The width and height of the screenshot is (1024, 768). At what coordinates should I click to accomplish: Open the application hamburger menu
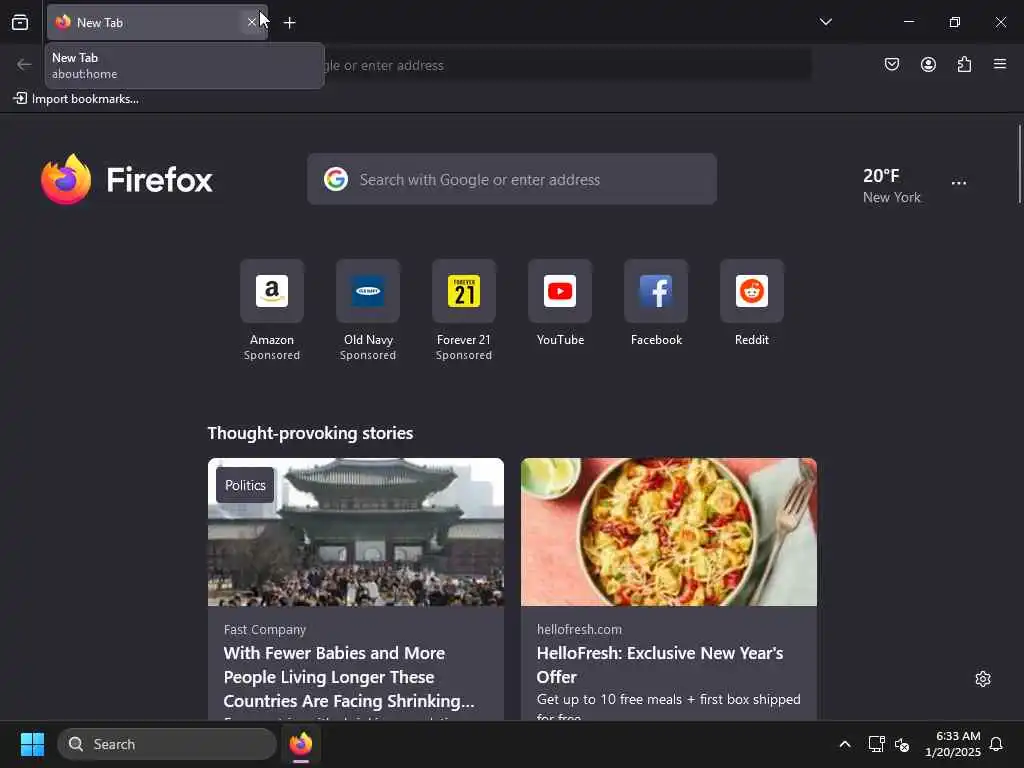point(1000,64)
